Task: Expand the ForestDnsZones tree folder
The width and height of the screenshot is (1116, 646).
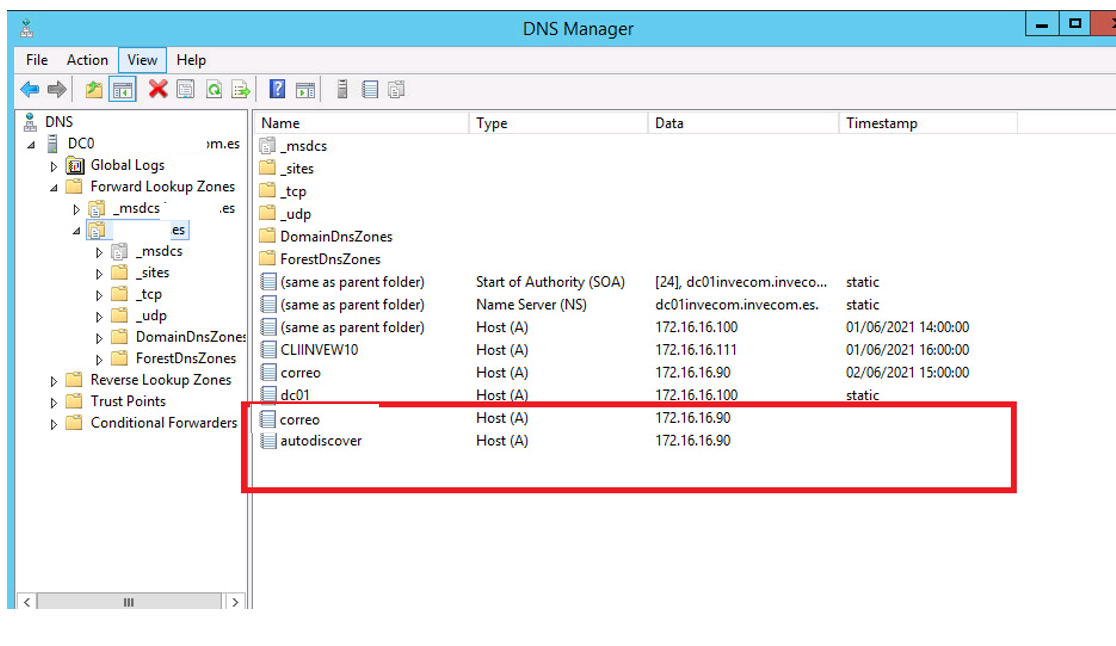Action: [99, 359]
